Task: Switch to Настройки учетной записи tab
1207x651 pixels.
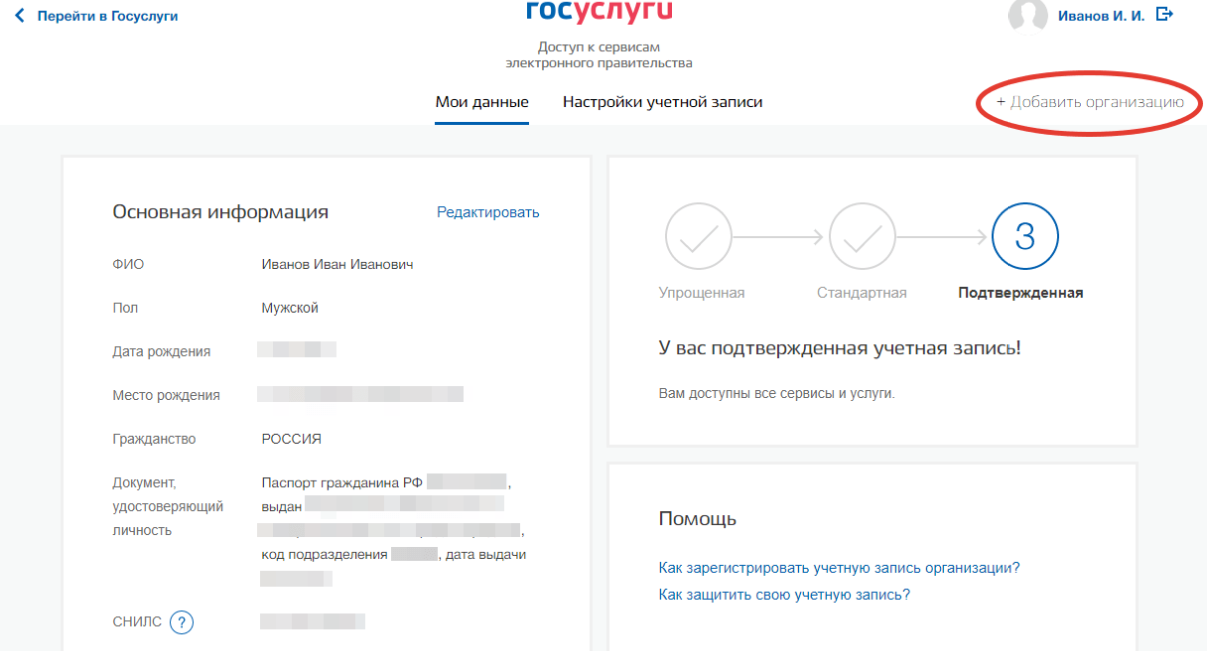Action: (x=663, y=102)
